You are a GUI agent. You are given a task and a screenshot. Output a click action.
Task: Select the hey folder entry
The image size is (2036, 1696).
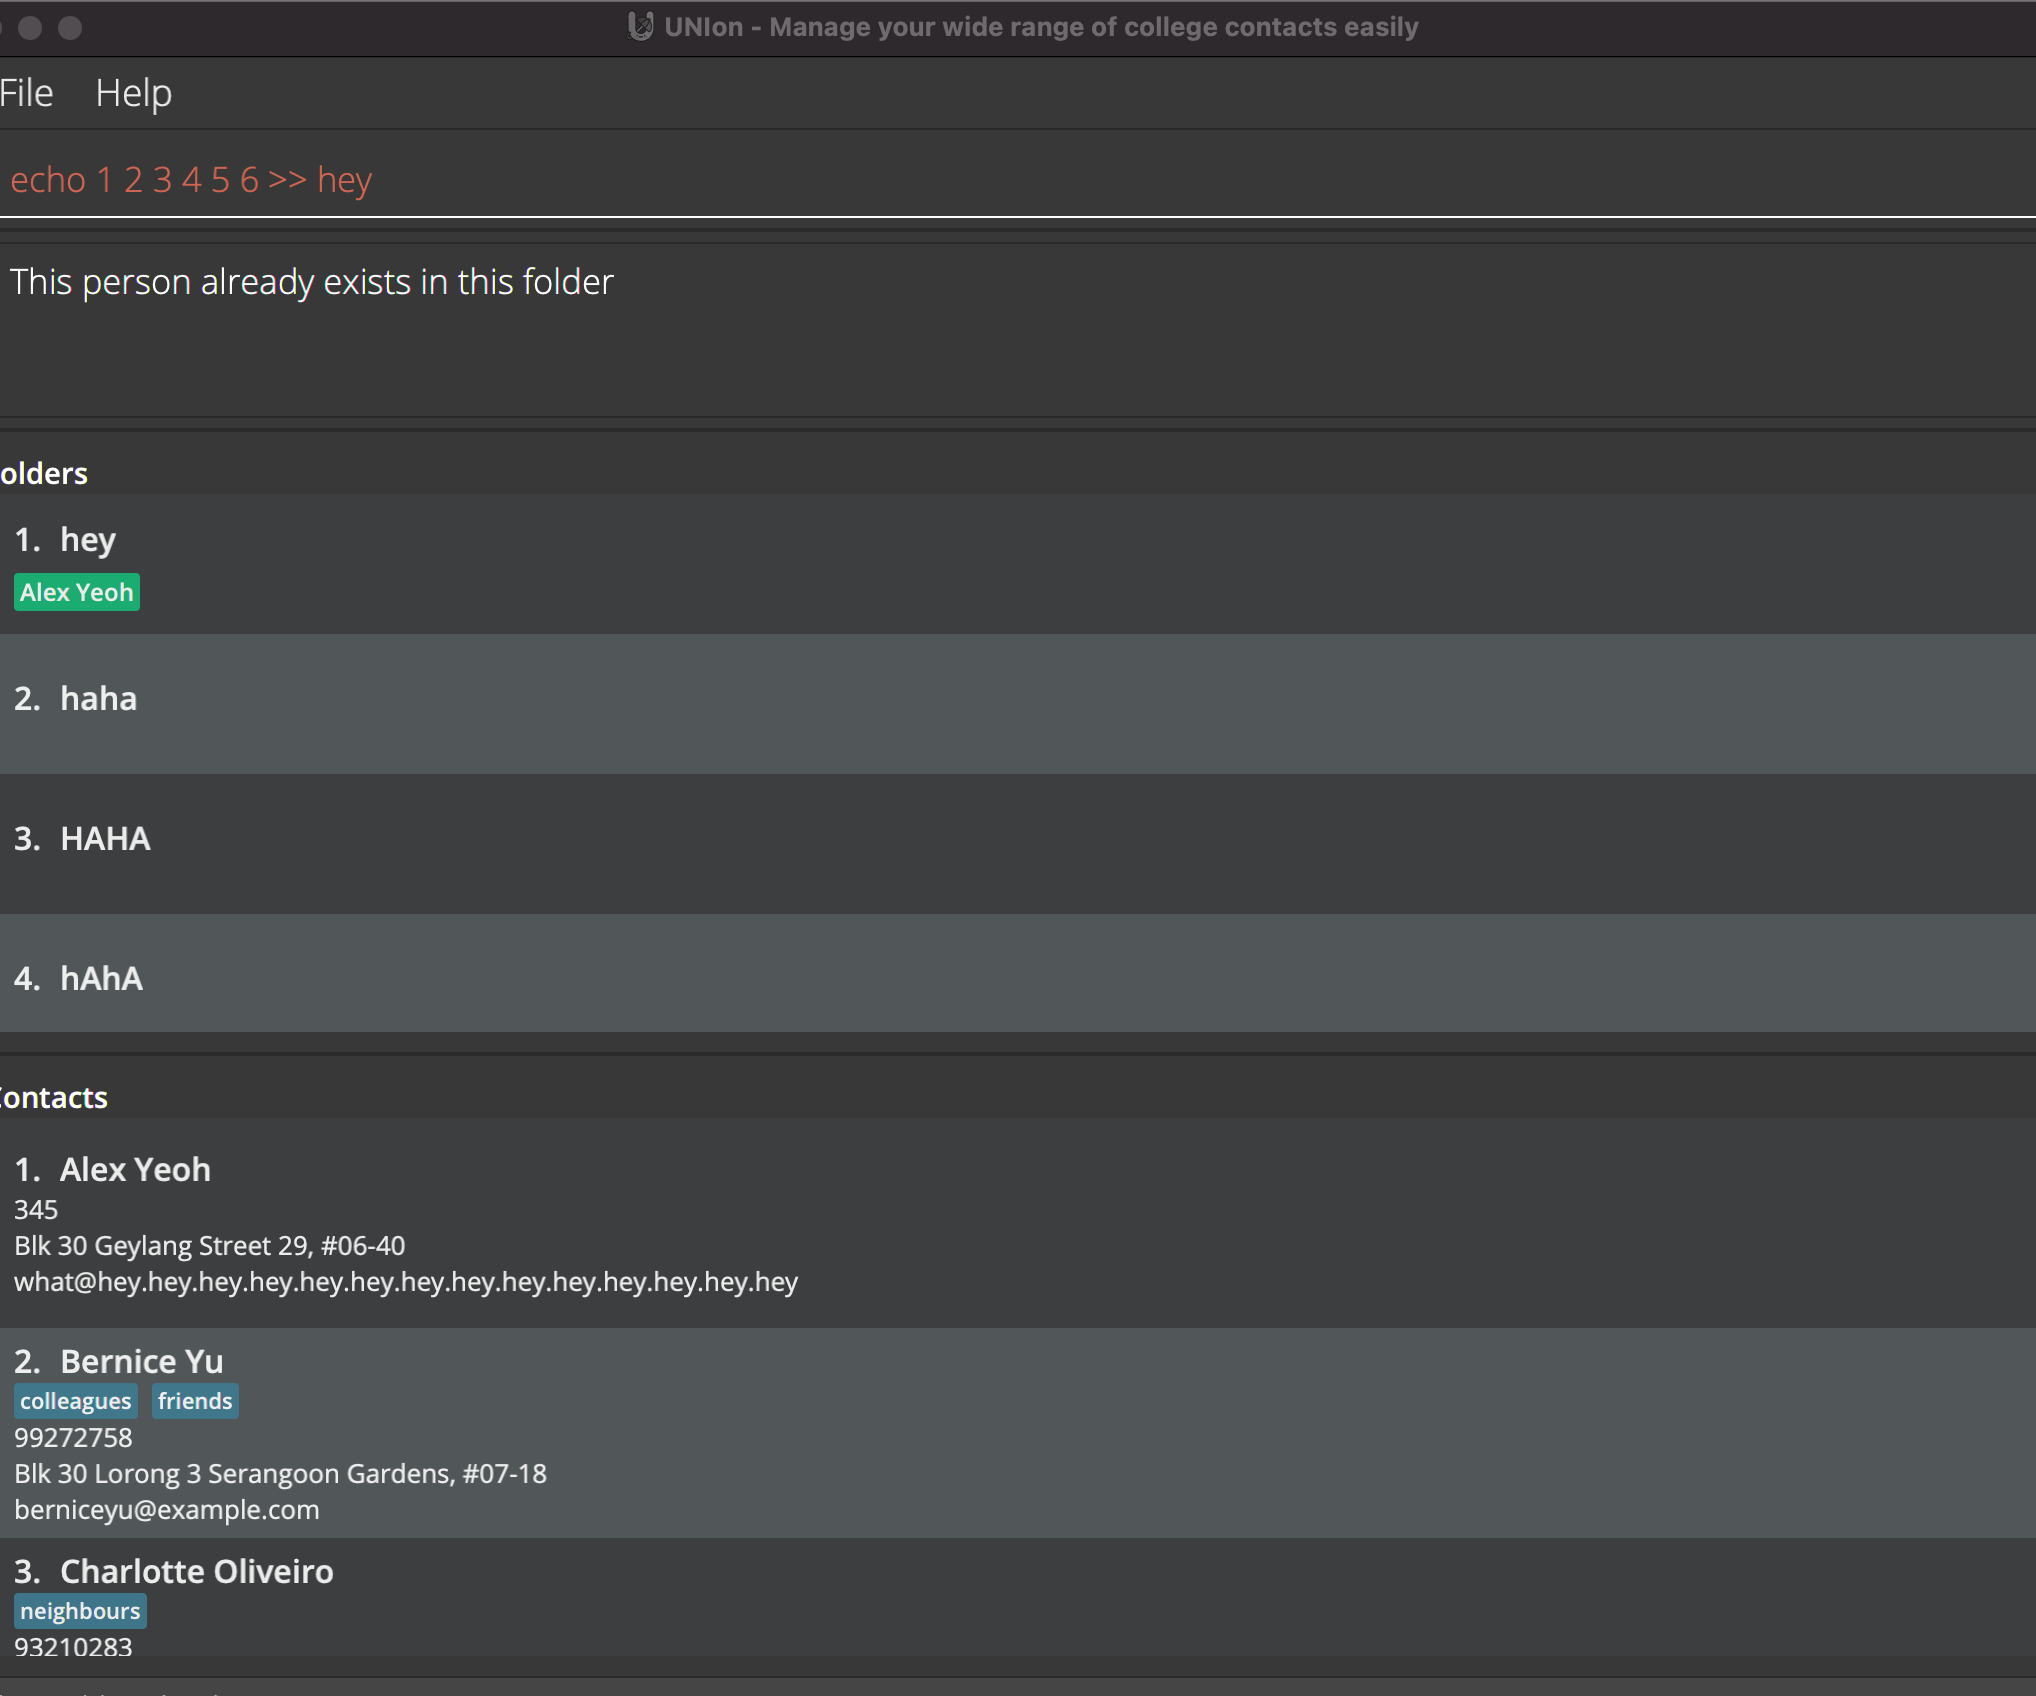[x=88, y=539]
